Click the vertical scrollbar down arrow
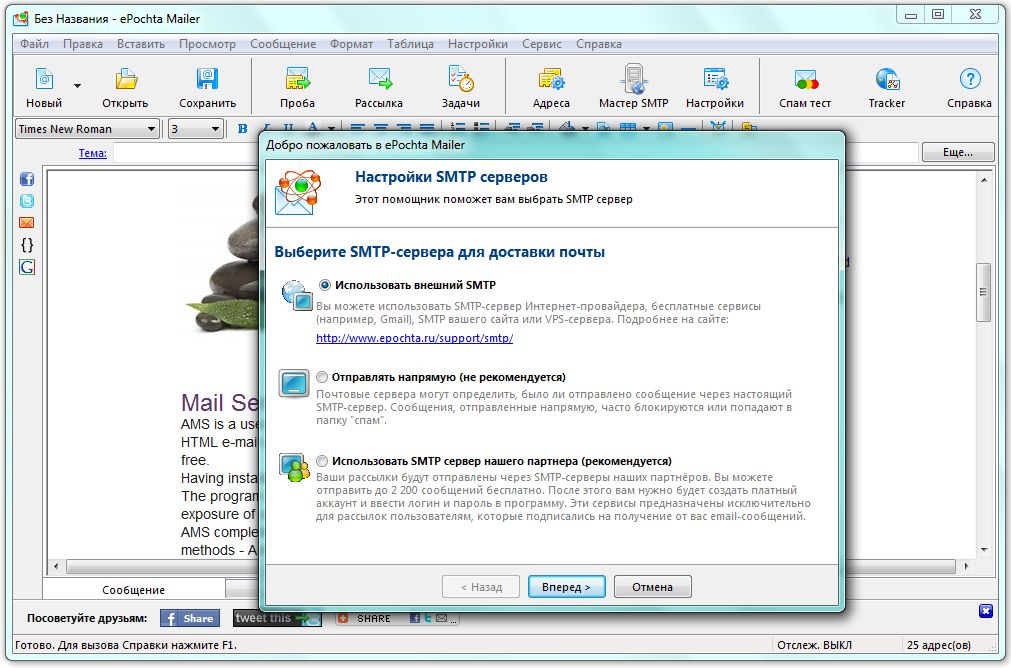 pyautogui.click(x=984, y=550)
